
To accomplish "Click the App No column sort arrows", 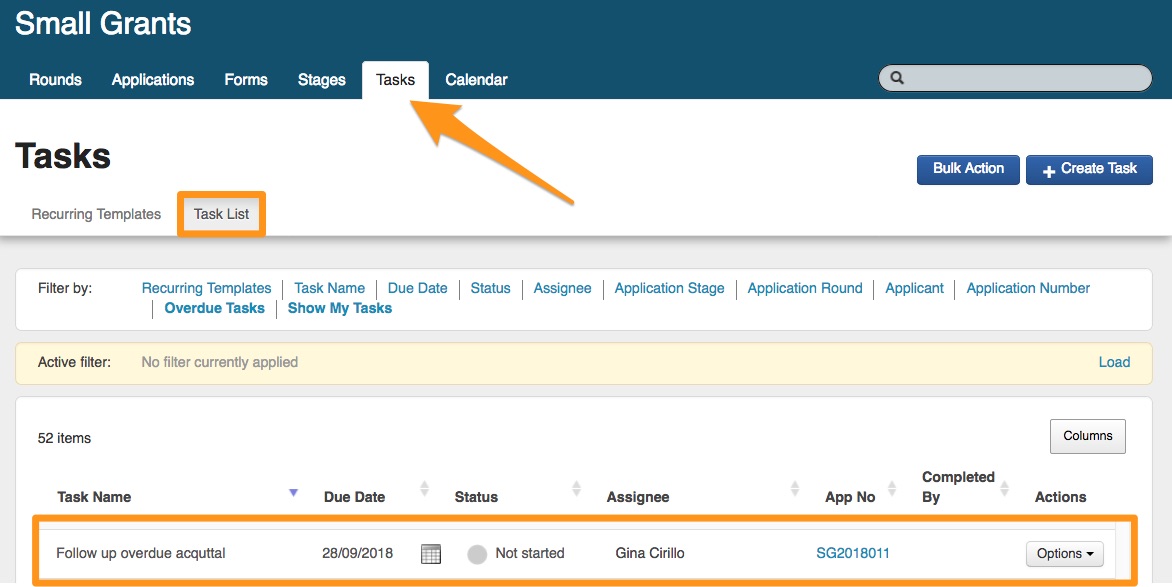I will [x=891, y=489].
